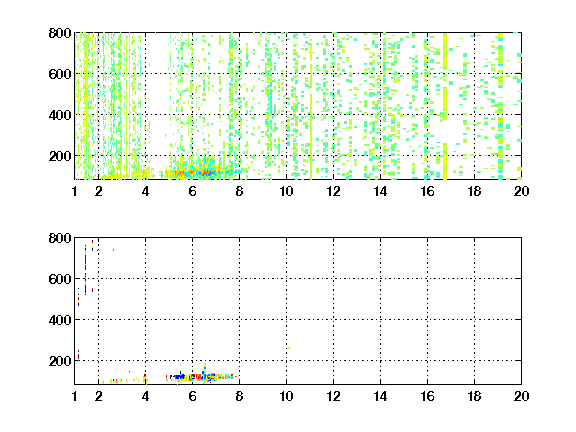Screen dimensions: 576x432
Task: Click the 18 x-axis label on bottom plot
Action: (474, 396)
